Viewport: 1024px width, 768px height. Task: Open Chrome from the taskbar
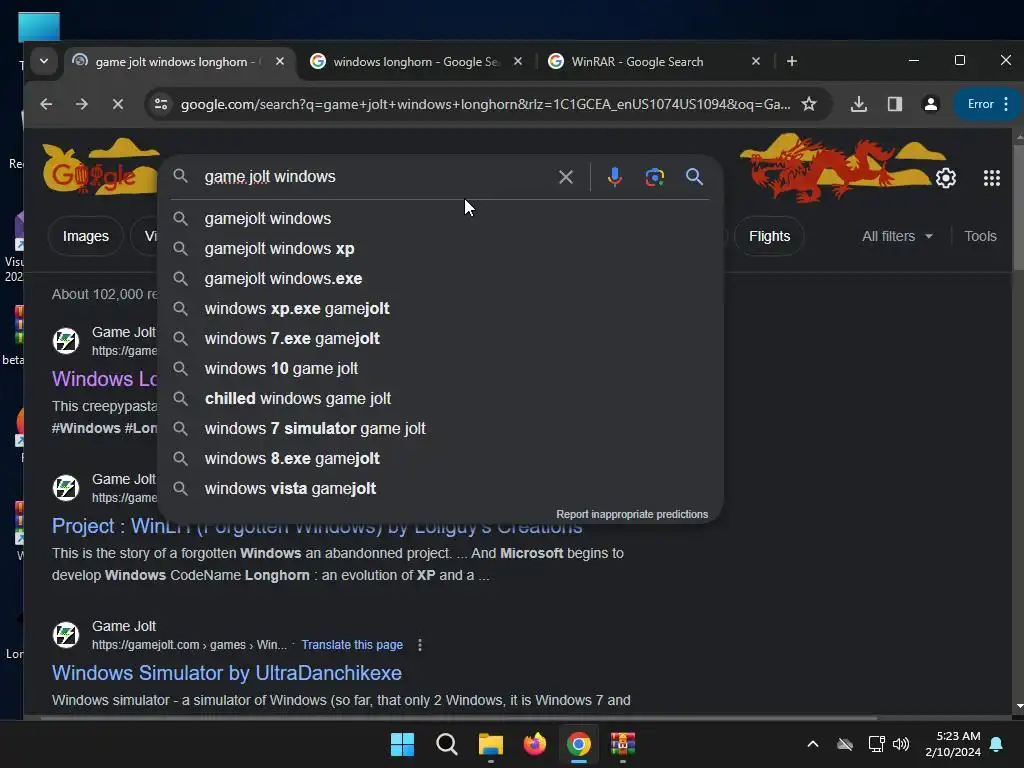coord(579,744)
